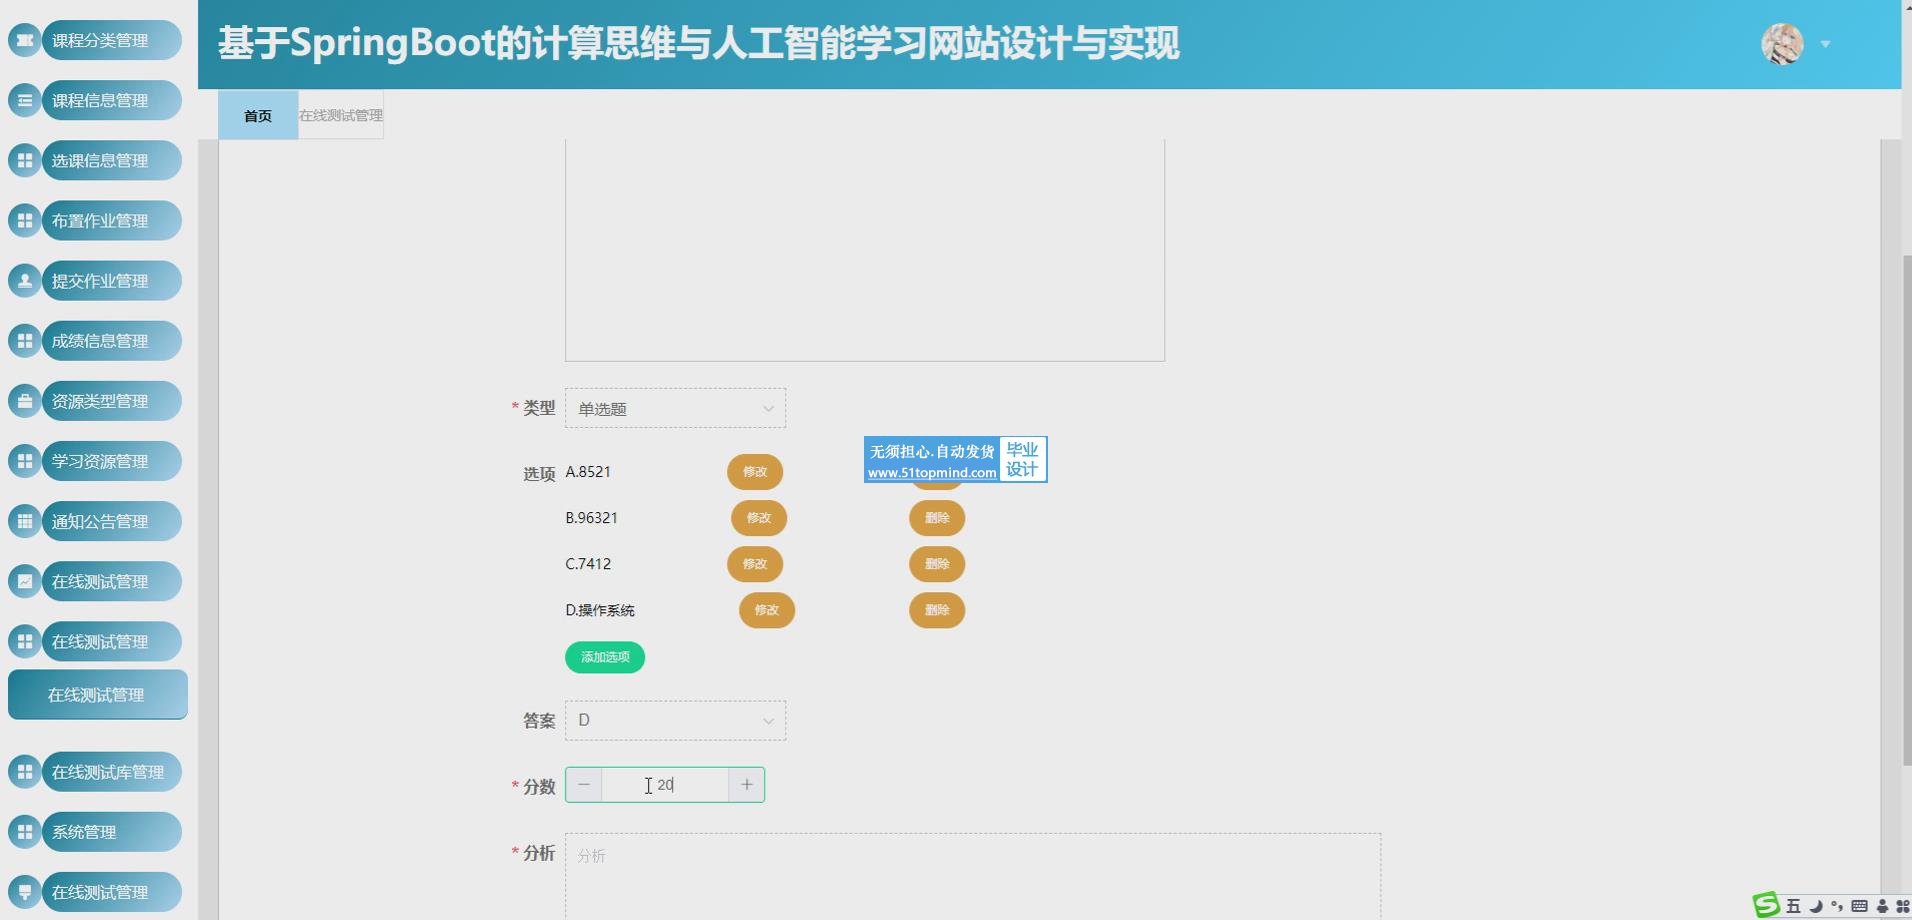Click the 课程信息管理 list icon
The image size is (1912, 920).
[x=25, y=100]
